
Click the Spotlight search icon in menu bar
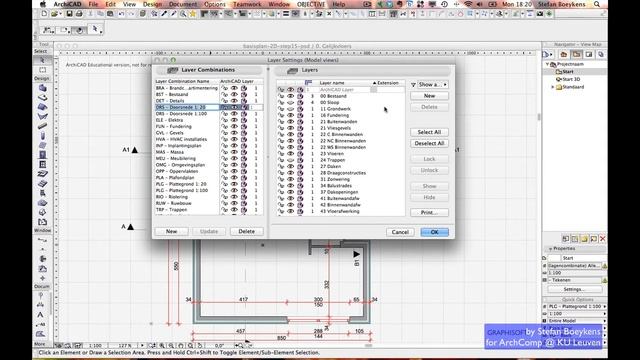click(597, 4)
